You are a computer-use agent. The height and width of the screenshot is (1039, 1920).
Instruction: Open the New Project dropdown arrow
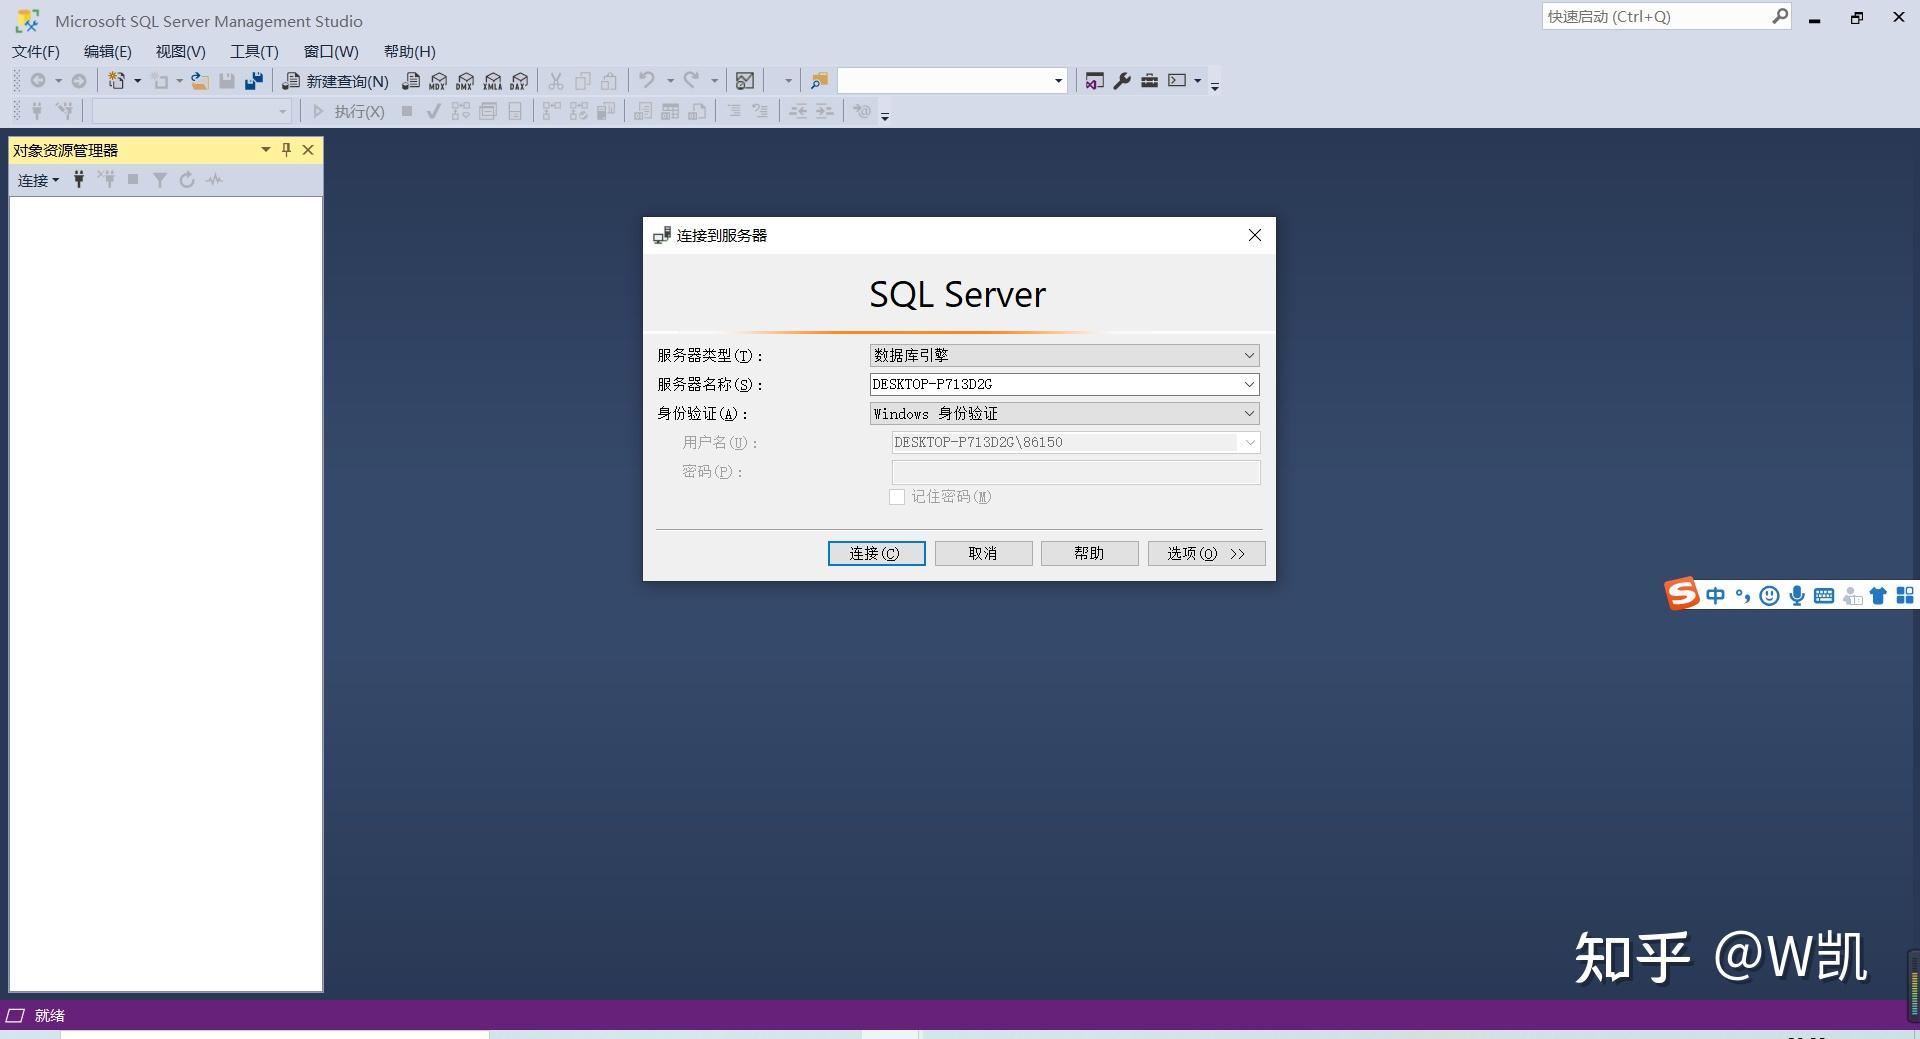click(x=137, y=81)
